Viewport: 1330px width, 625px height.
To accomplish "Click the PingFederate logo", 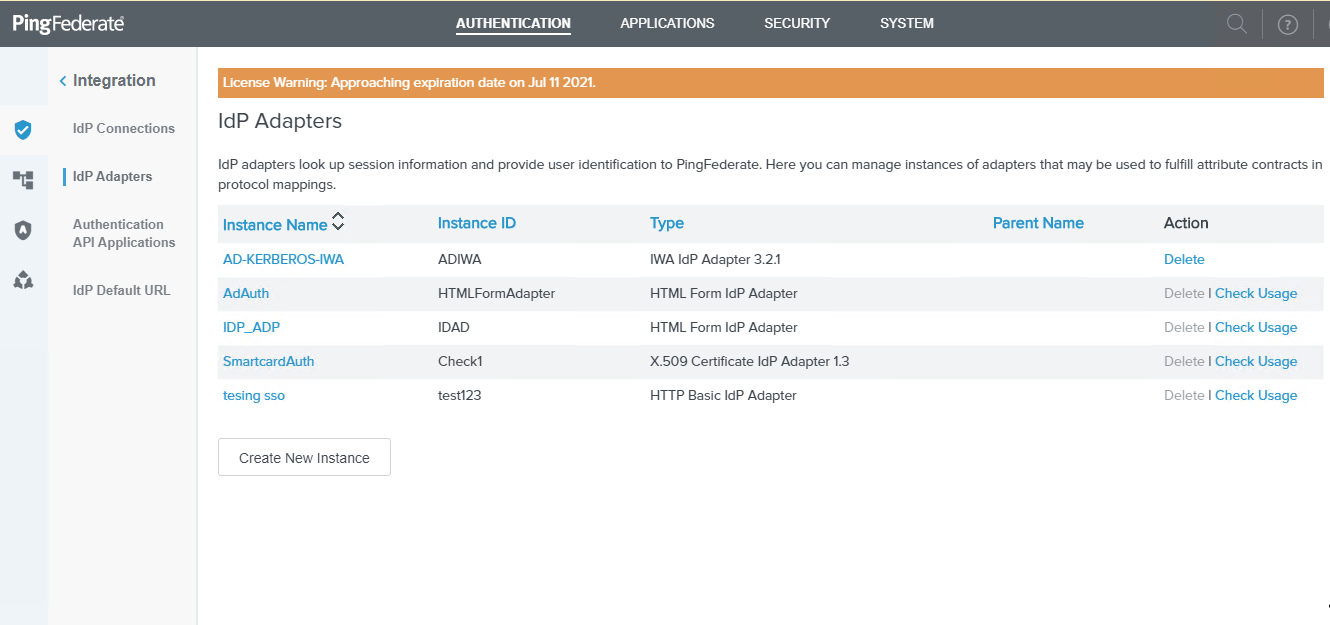I will point(68,24).
